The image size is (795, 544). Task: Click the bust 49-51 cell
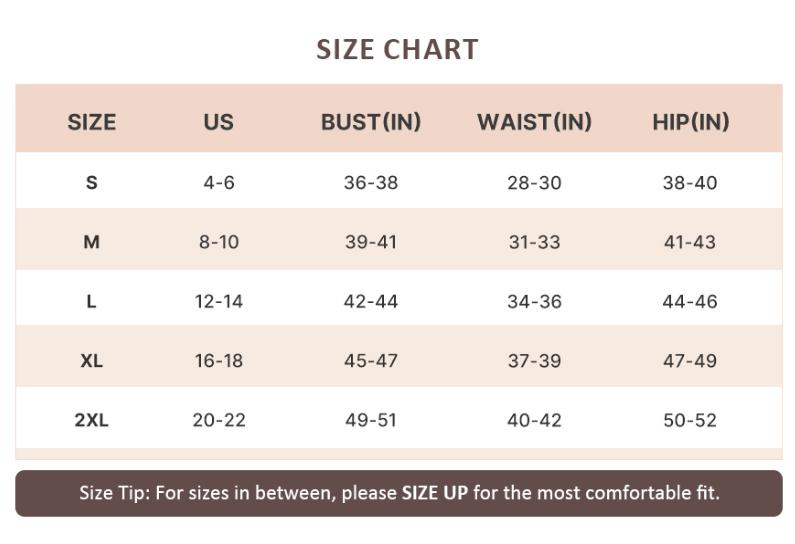pyautogui.click(x=371, y=420)
